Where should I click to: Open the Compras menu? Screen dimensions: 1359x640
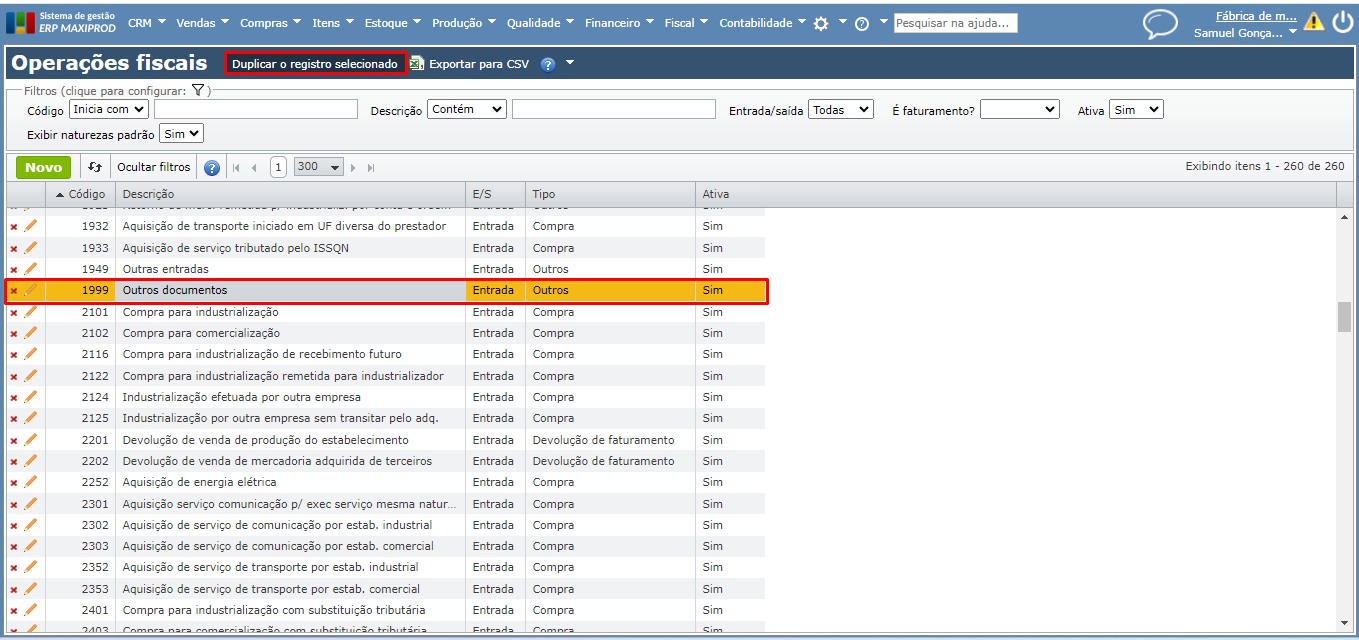(270, 23)
